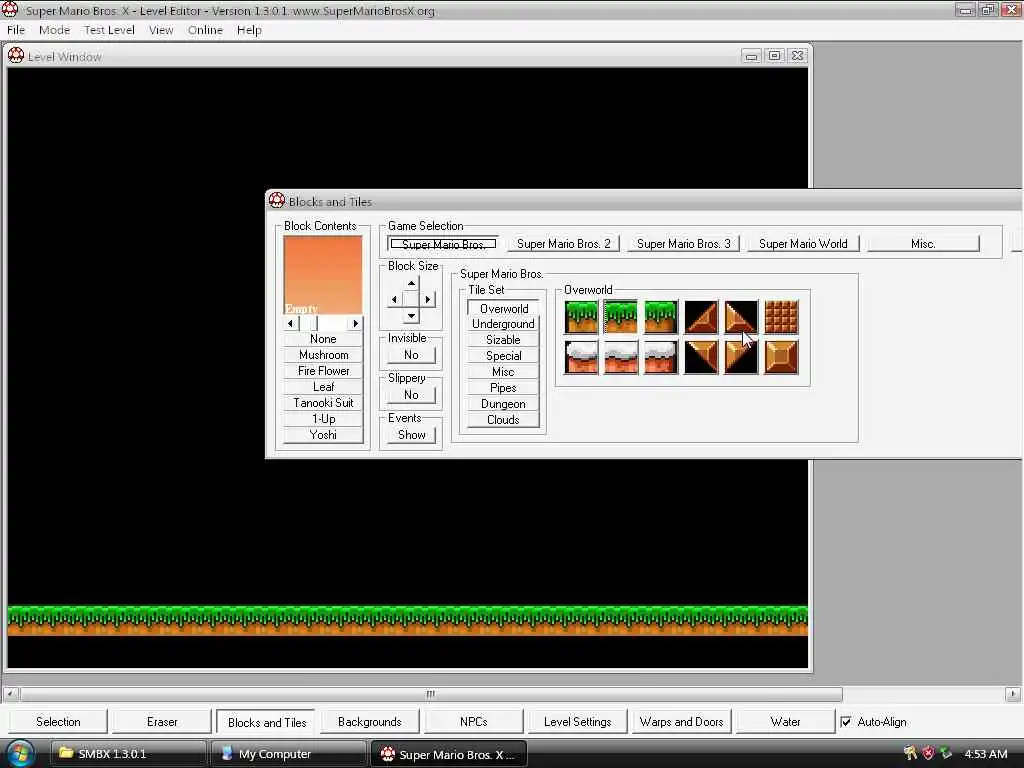Viewport: 1024px width, 768px height.
Task: Select the first grass-top ground tile
Action: coord(581,317)
